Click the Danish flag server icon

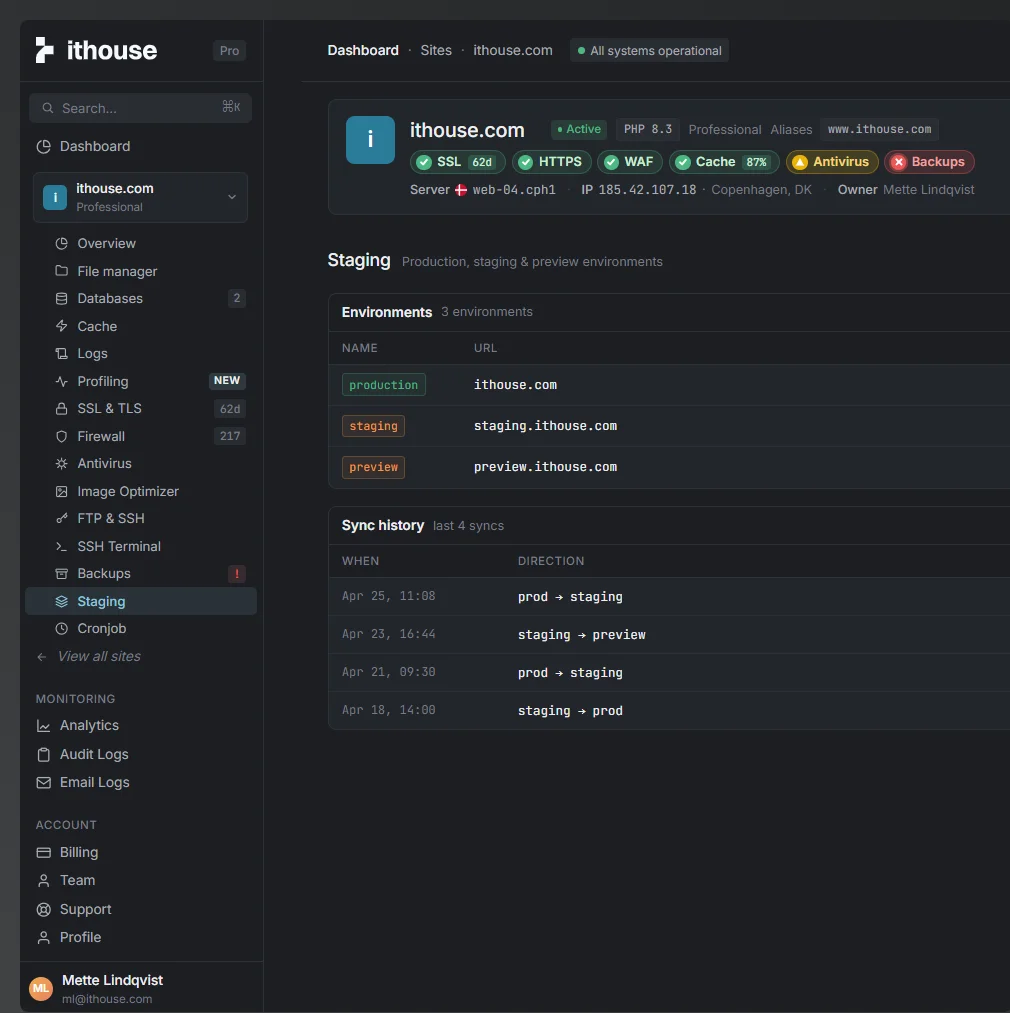click(461, 190)
